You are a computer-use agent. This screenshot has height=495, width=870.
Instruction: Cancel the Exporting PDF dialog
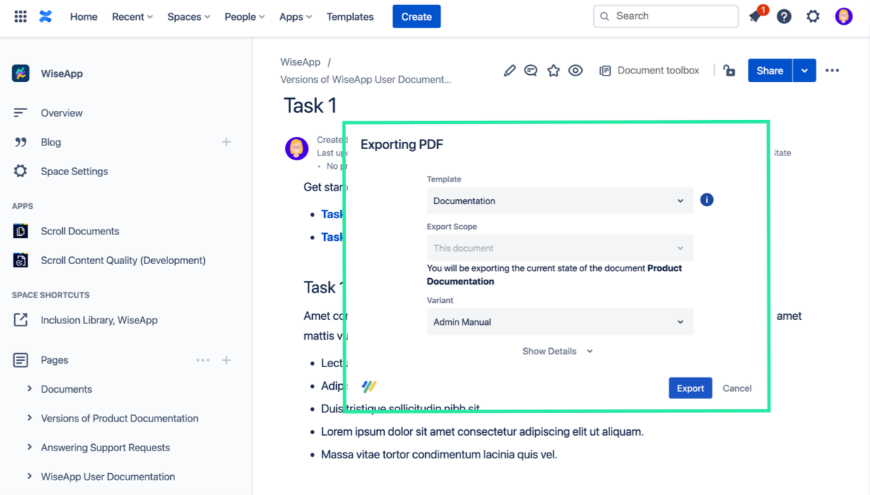(x=737, y=388)
